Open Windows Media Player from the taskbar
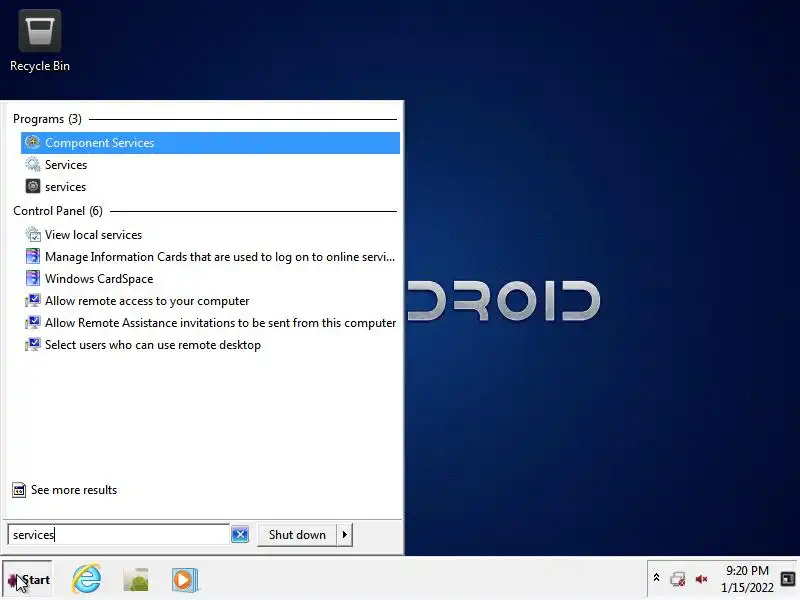 point(185,580)
